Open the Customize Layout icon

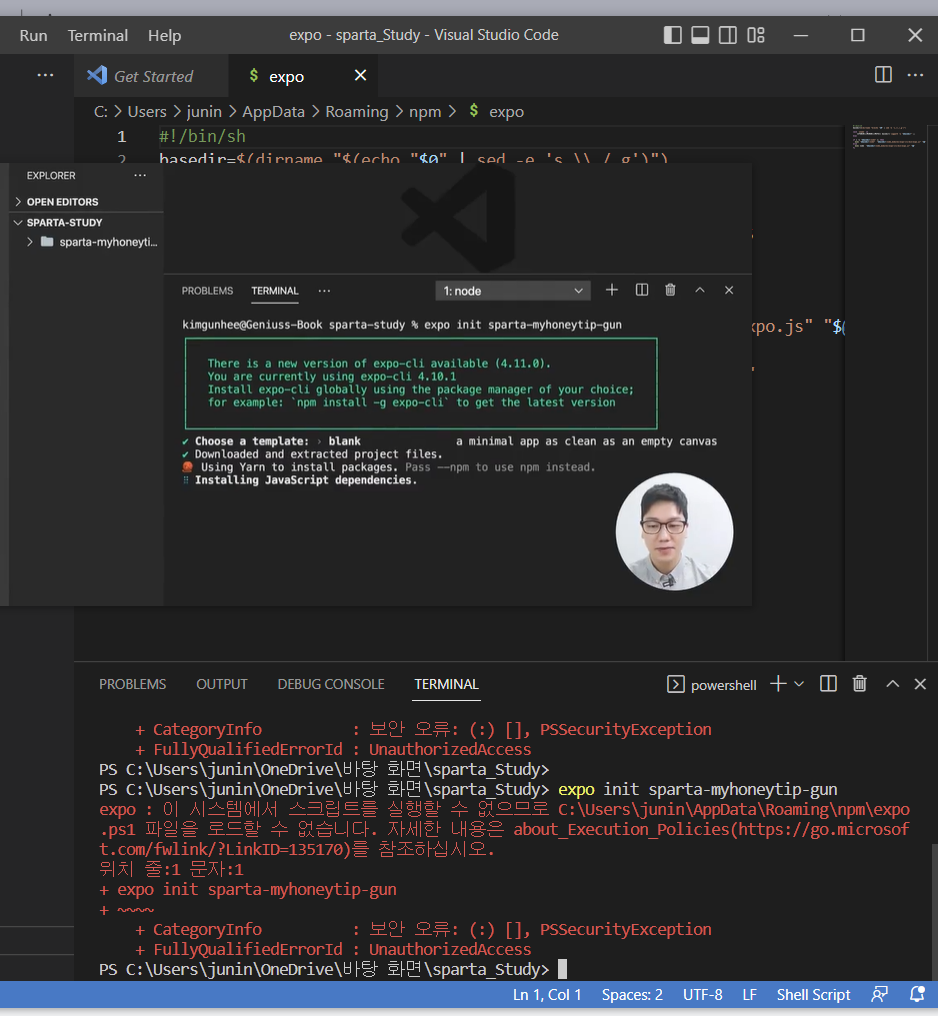tap(755, 35)
